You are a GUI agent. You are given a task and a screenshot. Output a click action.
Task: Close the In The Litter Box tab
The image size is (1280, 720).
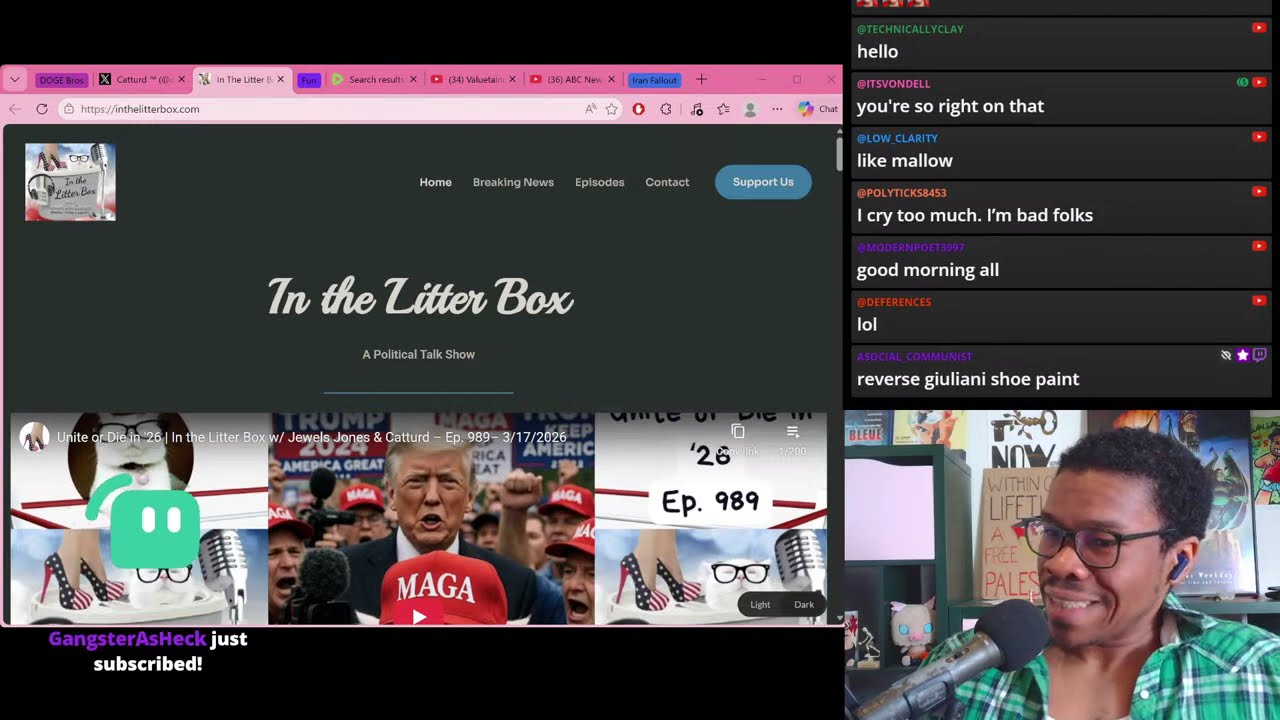(280, 80)
